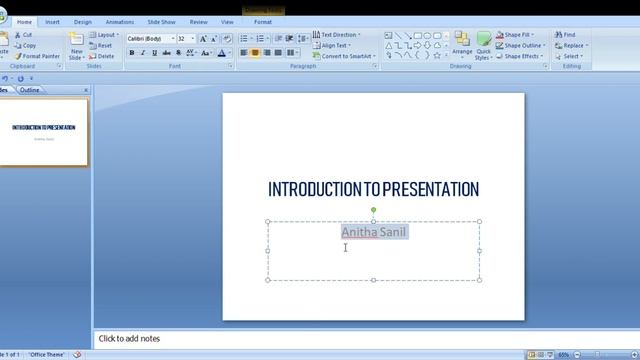
Task: Select the Elbow Connector shape
Action: [398, 46]
